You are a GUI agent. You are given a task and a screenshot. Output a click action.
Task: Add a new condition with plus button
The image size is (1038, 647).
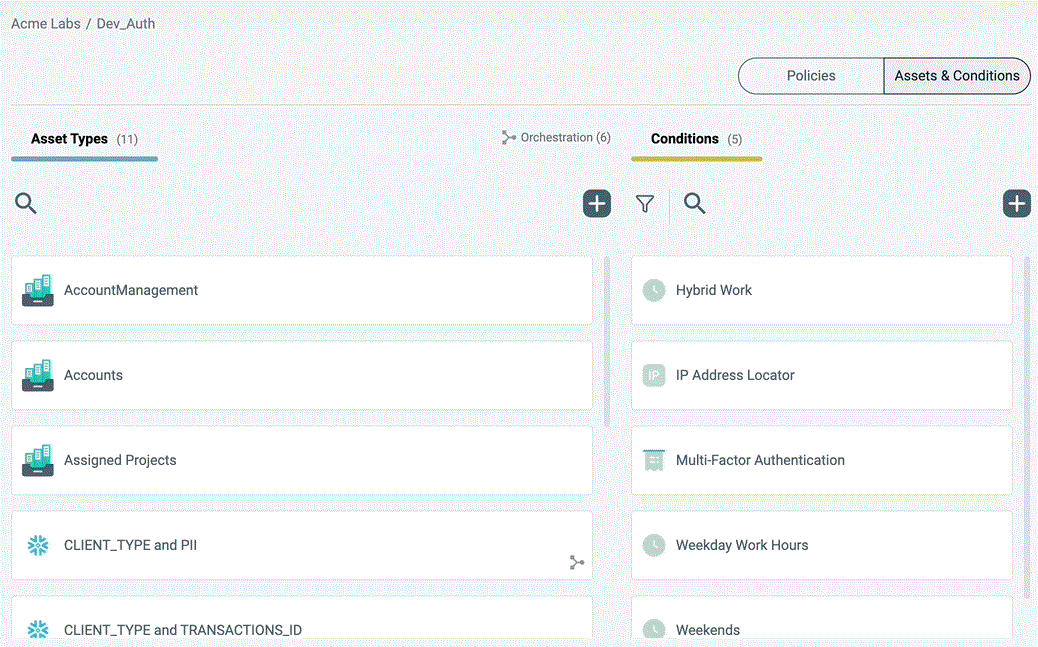point(1016,204)
